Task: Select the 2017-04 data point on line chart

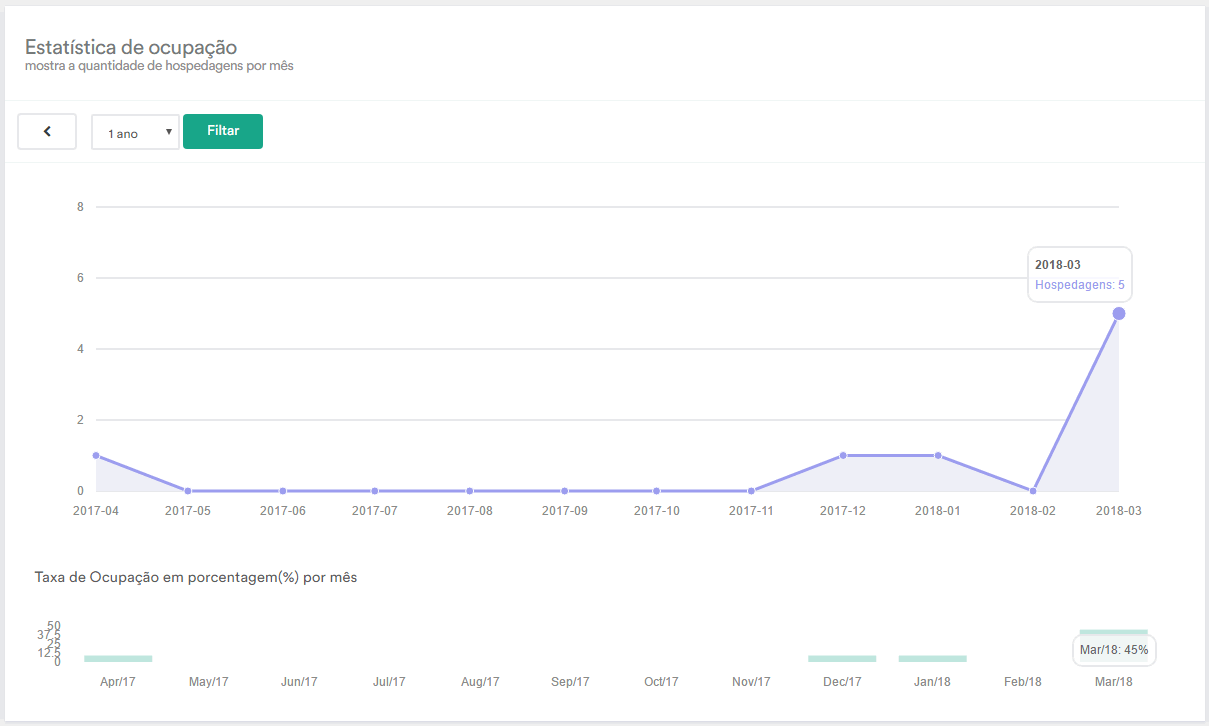Action: 96,455
